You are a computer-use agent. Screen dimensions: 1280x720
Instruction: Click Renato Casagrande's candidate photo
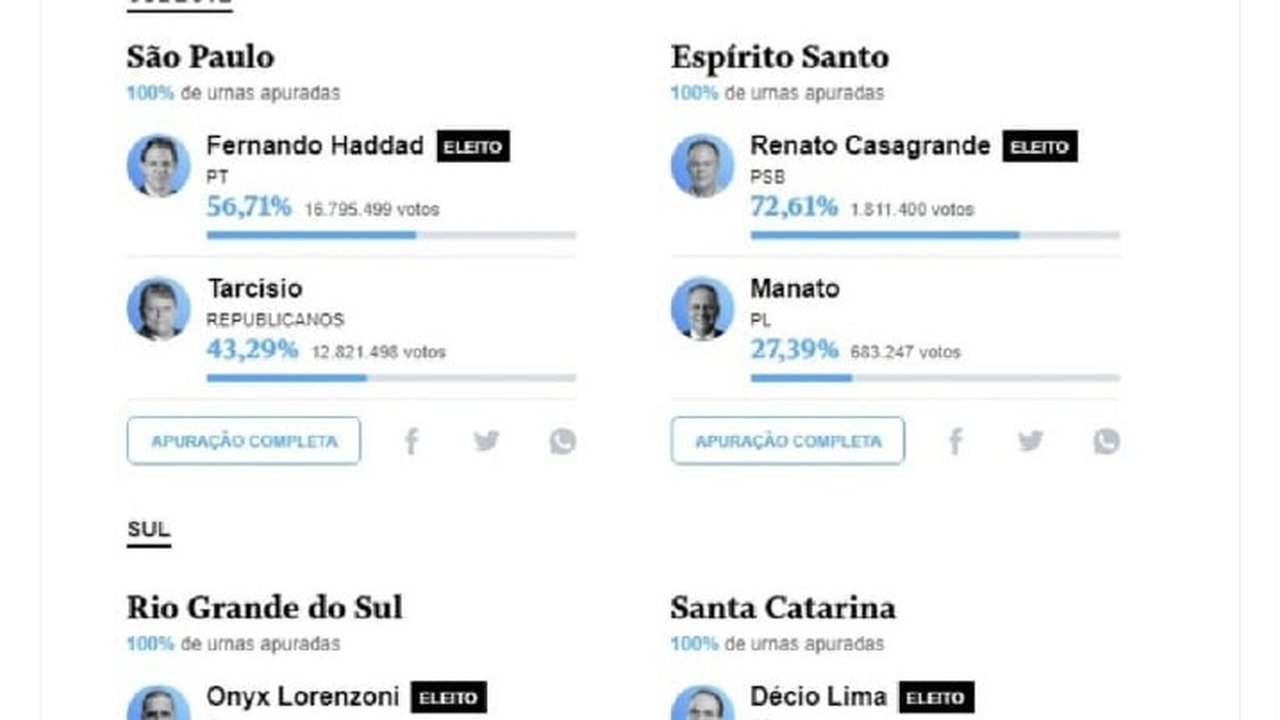(x=702, y=165)
